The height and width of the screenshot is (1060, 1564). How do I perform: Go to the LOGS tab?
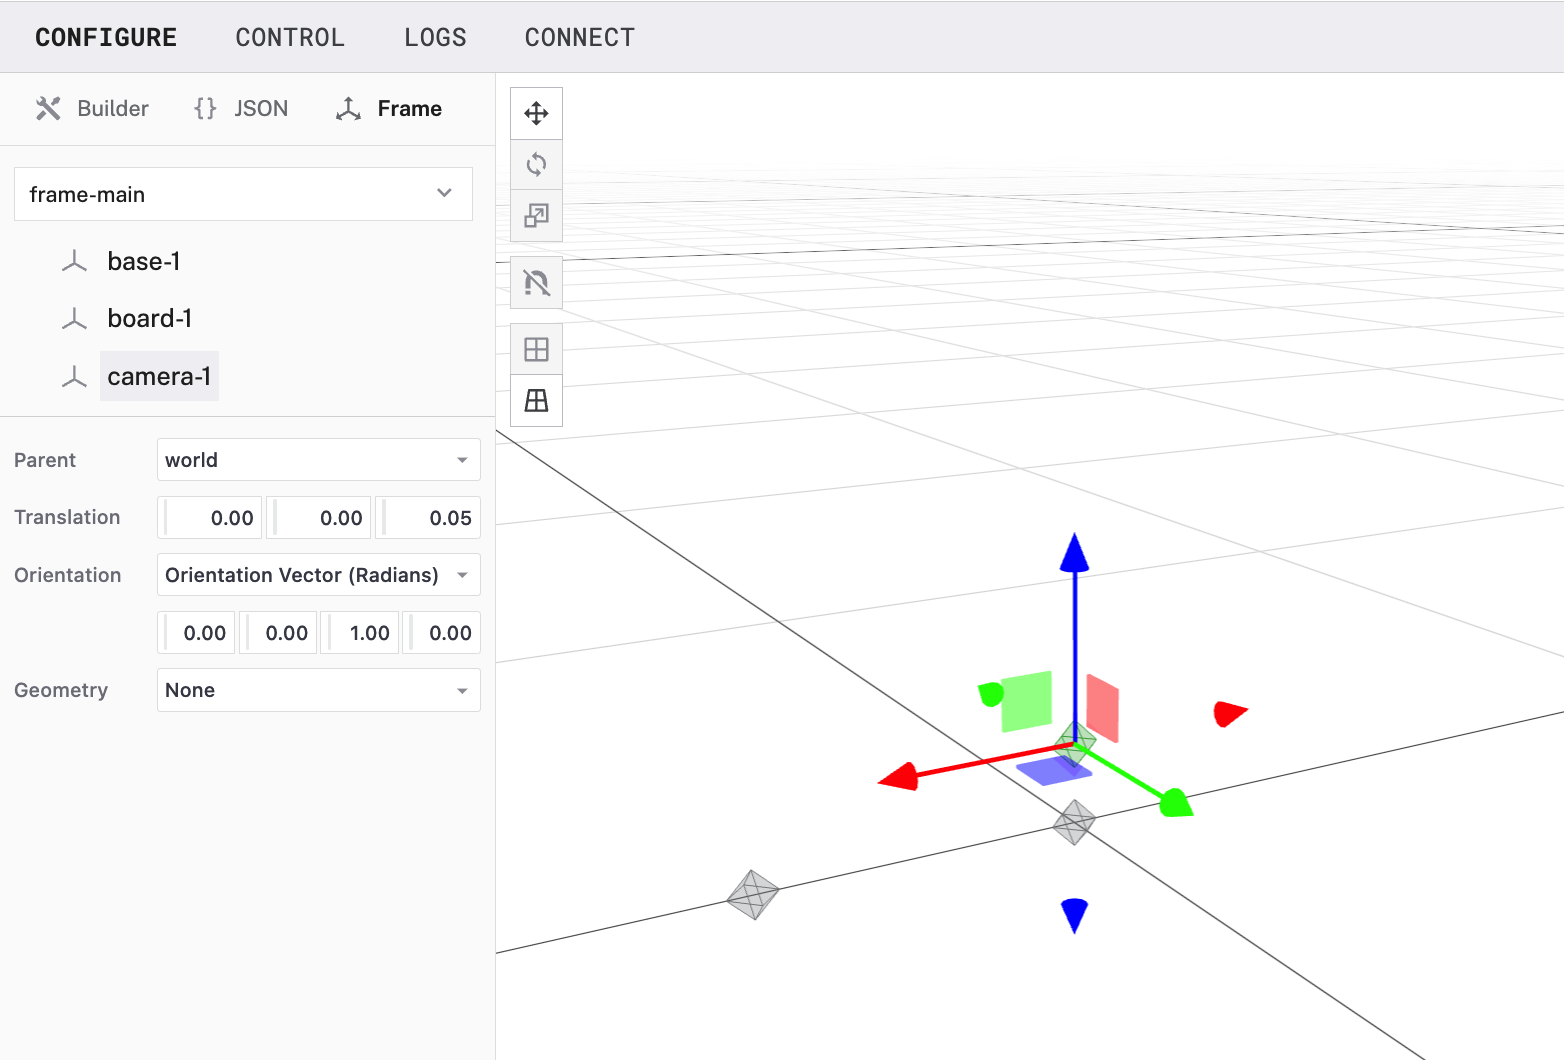point(435,38)
